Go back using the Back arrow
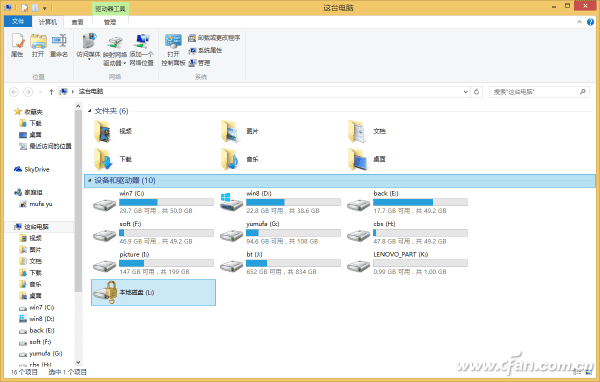The image size is (600, 382). click(x=14, y=92)
